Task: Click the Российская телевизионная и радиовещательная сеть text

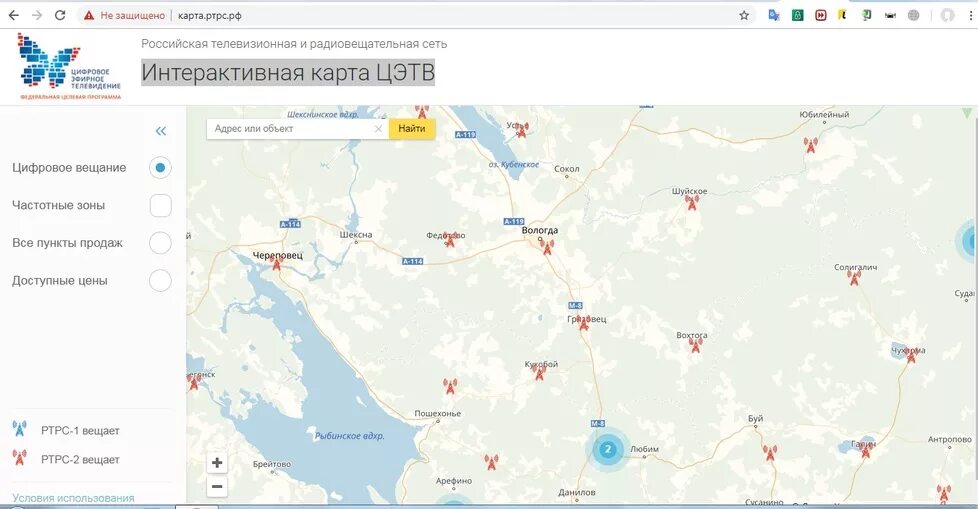Action: [x=294, y=44]
